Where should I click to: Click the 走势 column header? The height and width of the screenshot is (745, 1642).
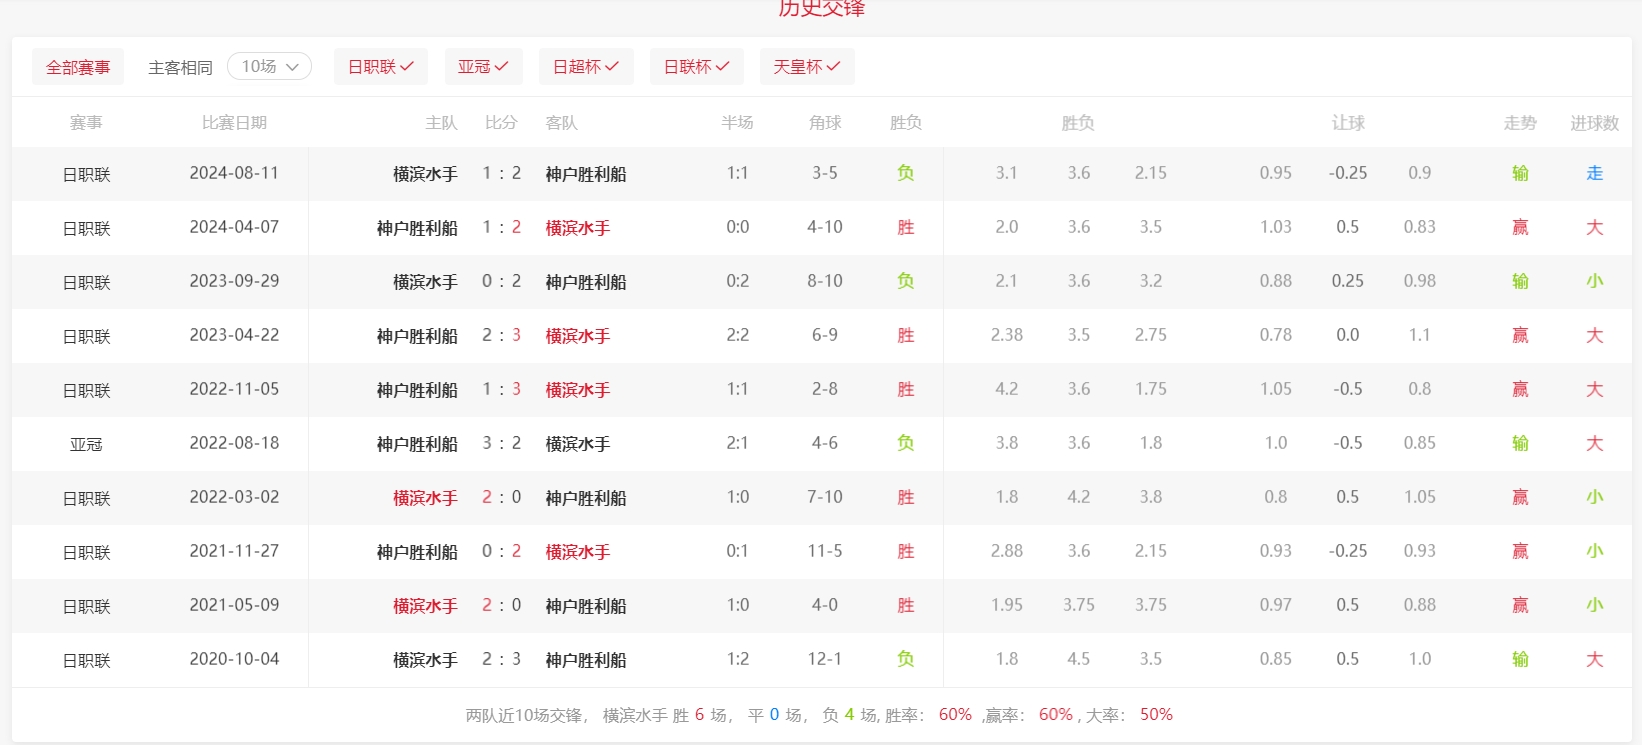tap(1519, 123)
